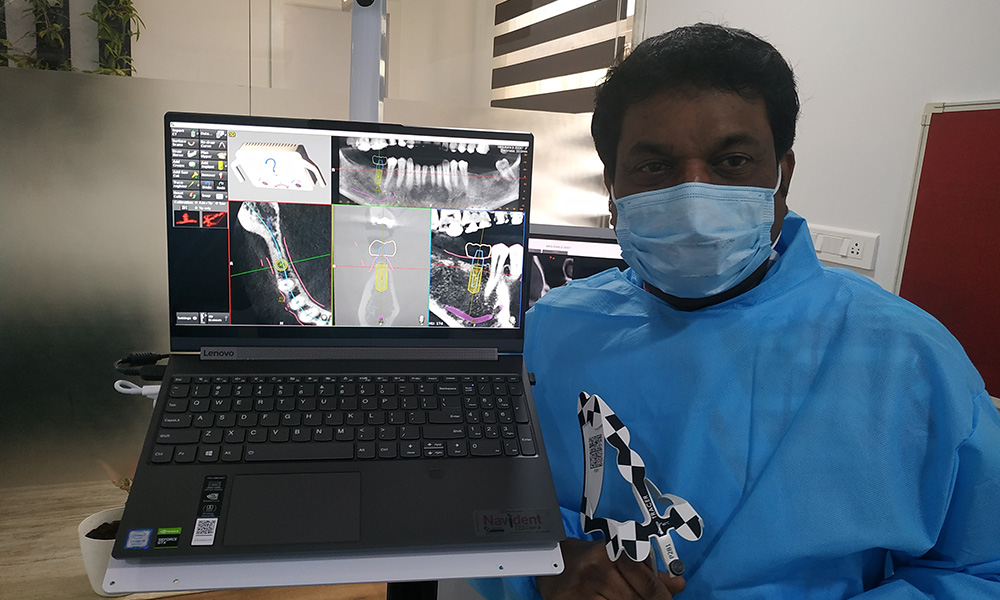The width and height of the screenshot is (1000, 600).
Task: Click the Add Crowns button
Action: coord(186,165)
